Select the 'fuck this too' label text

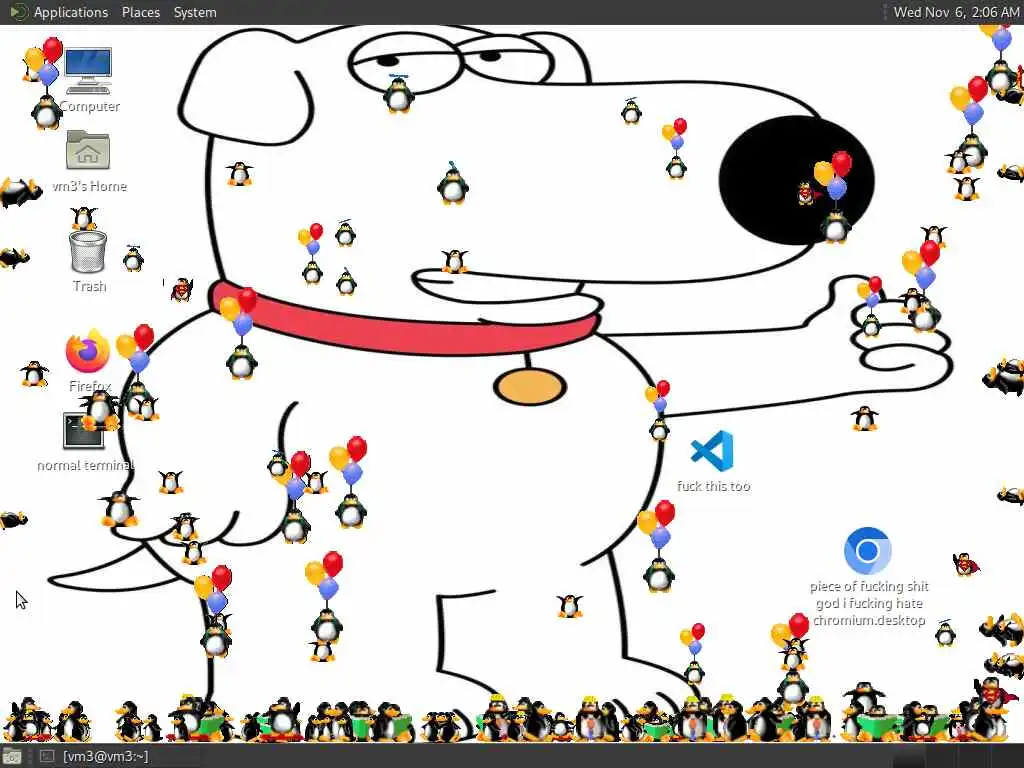pyautogui.click(x=713, y=486)
